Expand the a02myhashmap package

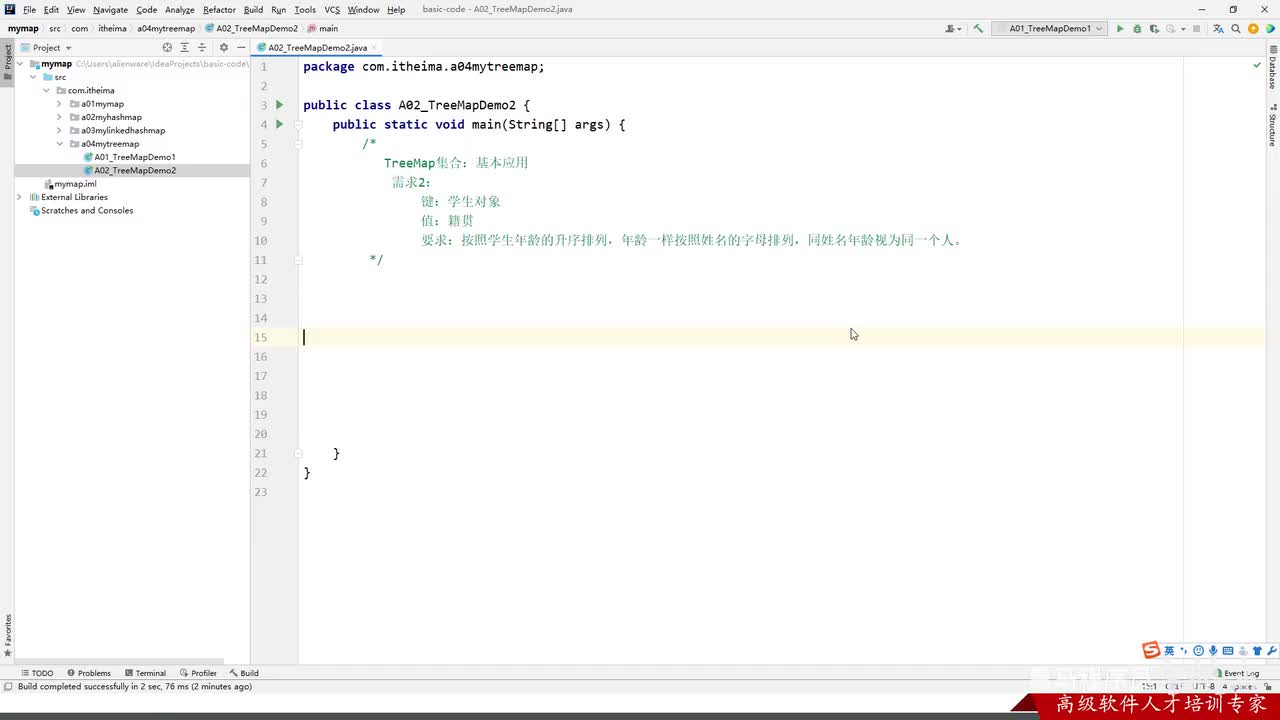pyautogui.click(x=60, y=117)
